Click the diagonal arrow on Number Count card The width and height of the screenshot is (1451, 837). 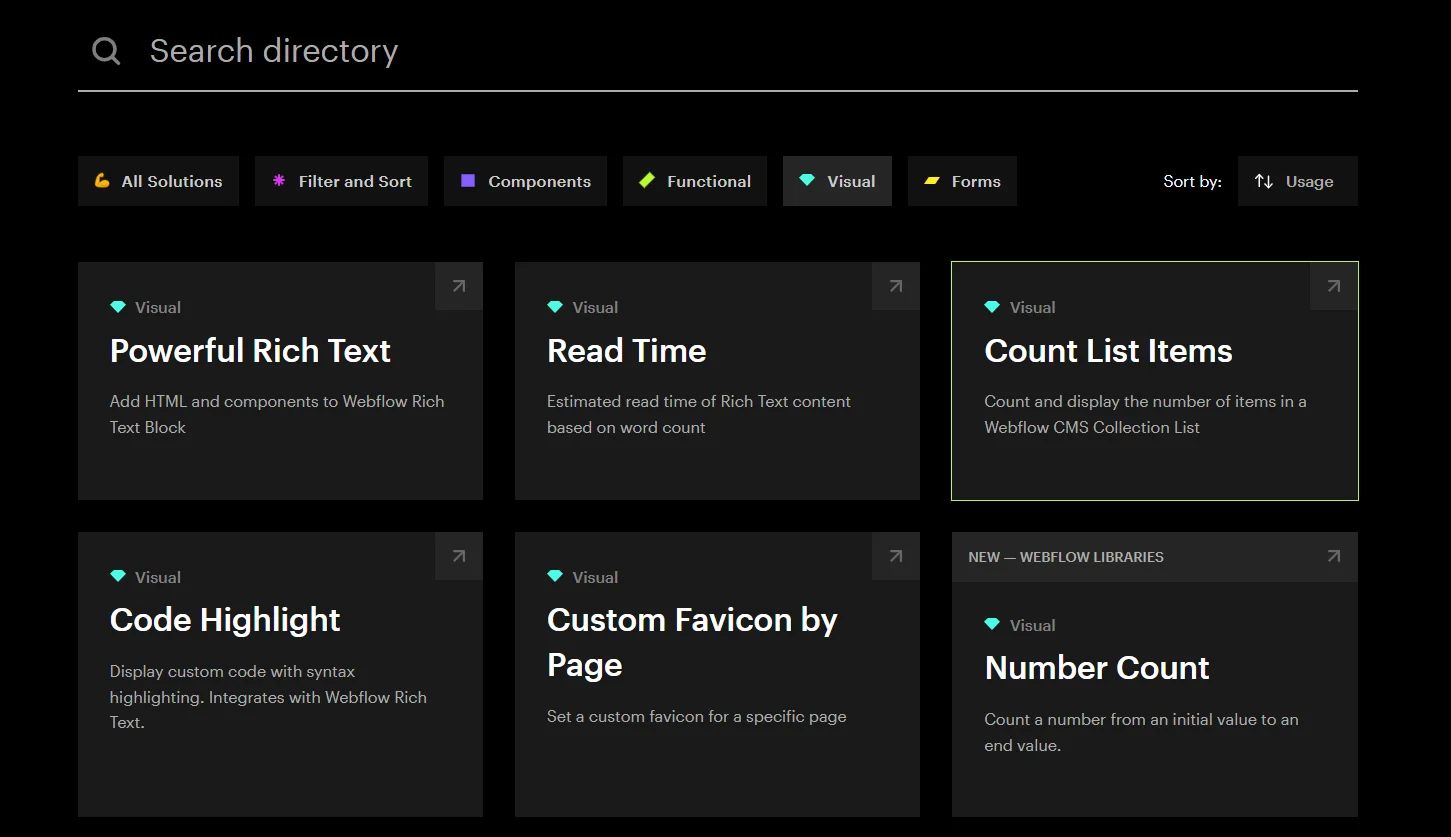[x=1332, y=556]
